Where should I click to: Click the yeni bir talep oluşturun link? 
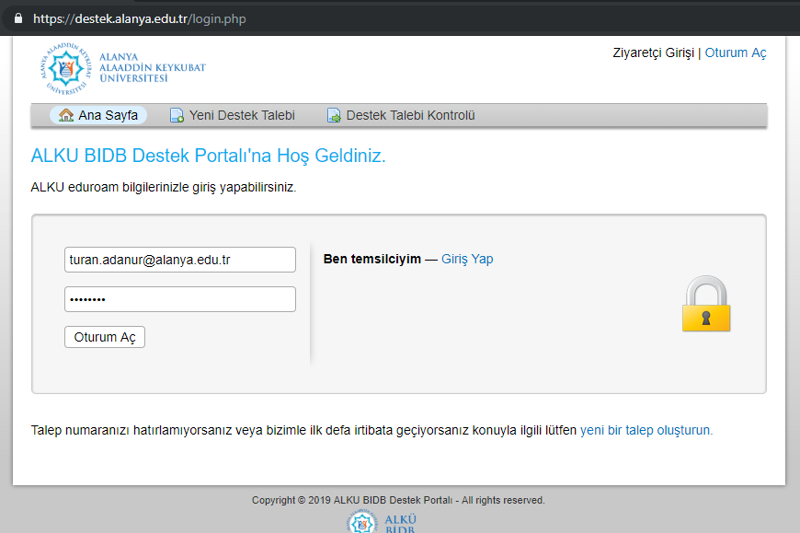pos(646,430)
